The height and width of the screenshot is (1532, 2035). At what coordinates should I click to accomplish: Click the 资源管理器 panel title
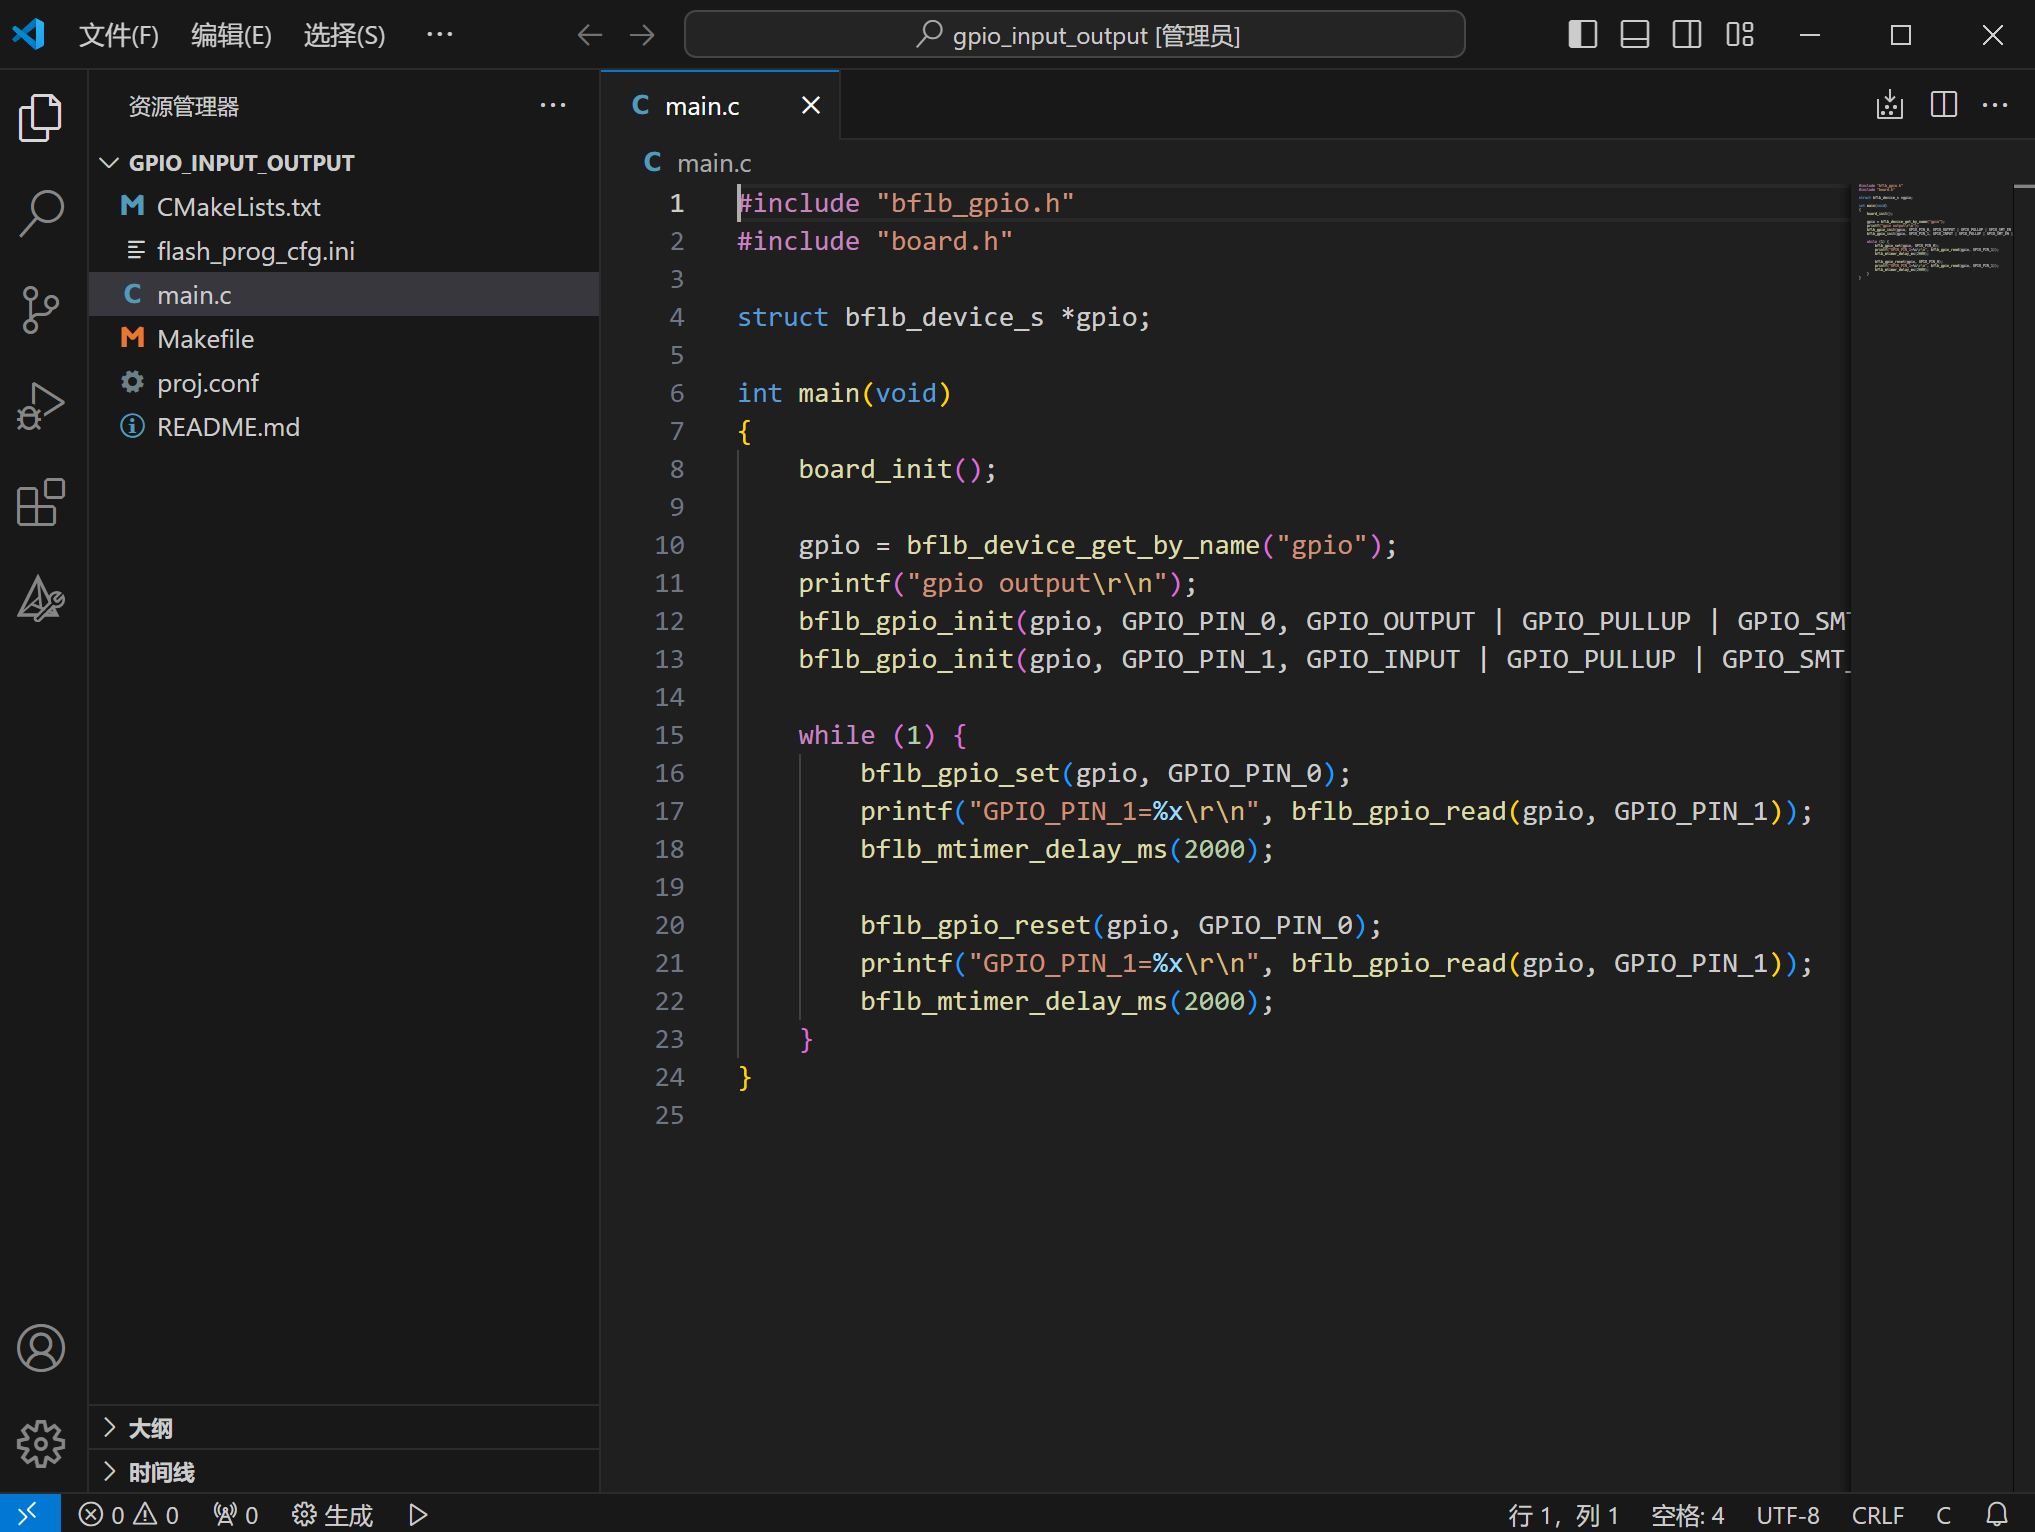183,106
